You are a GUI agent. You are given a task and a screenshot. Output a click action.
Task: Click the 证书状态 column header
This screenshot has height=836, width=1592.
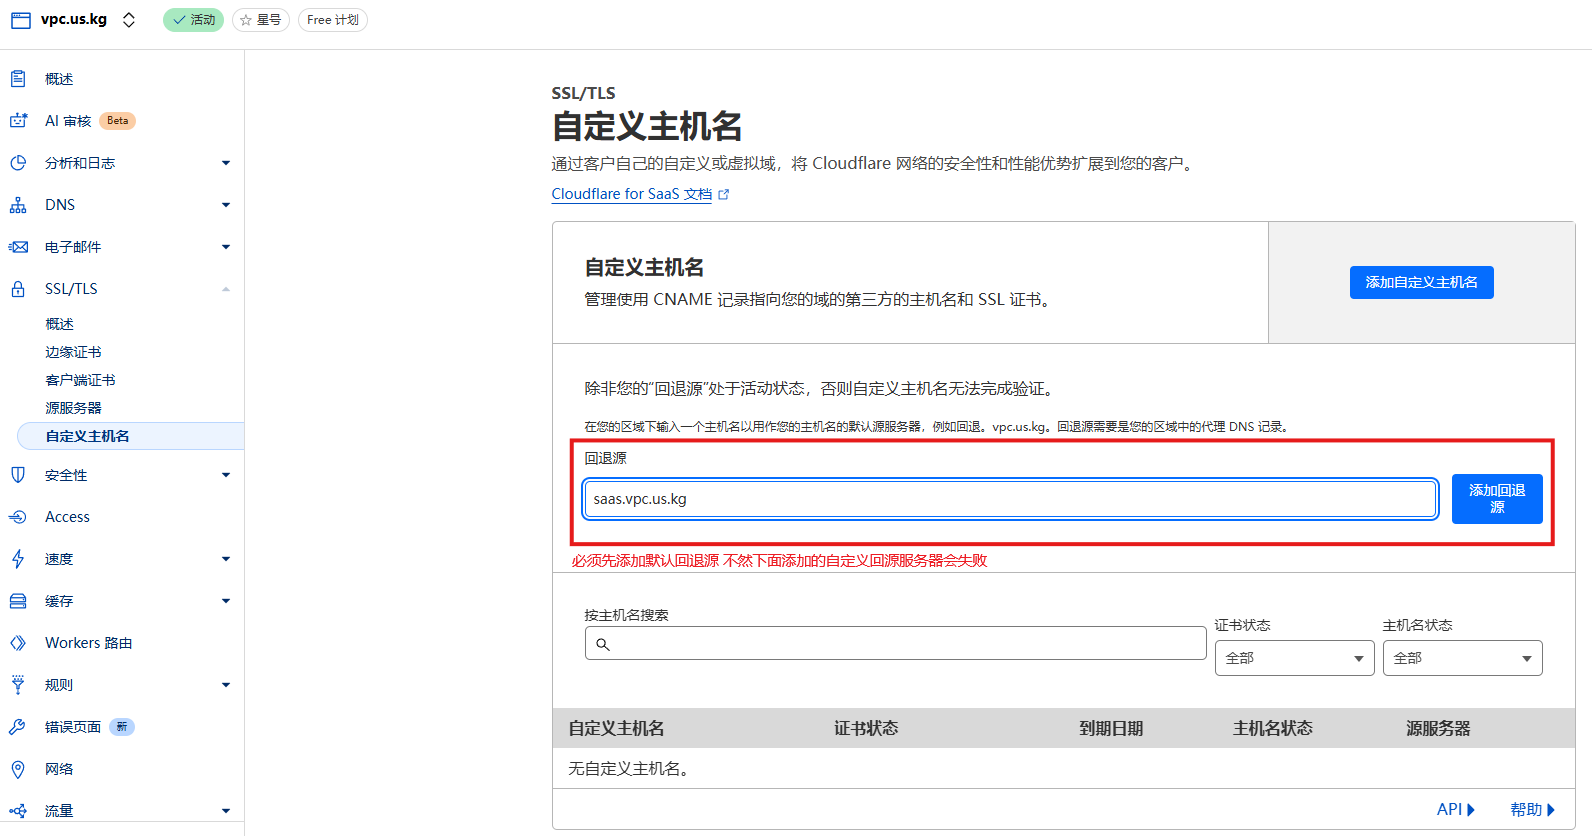click(866, 728)
